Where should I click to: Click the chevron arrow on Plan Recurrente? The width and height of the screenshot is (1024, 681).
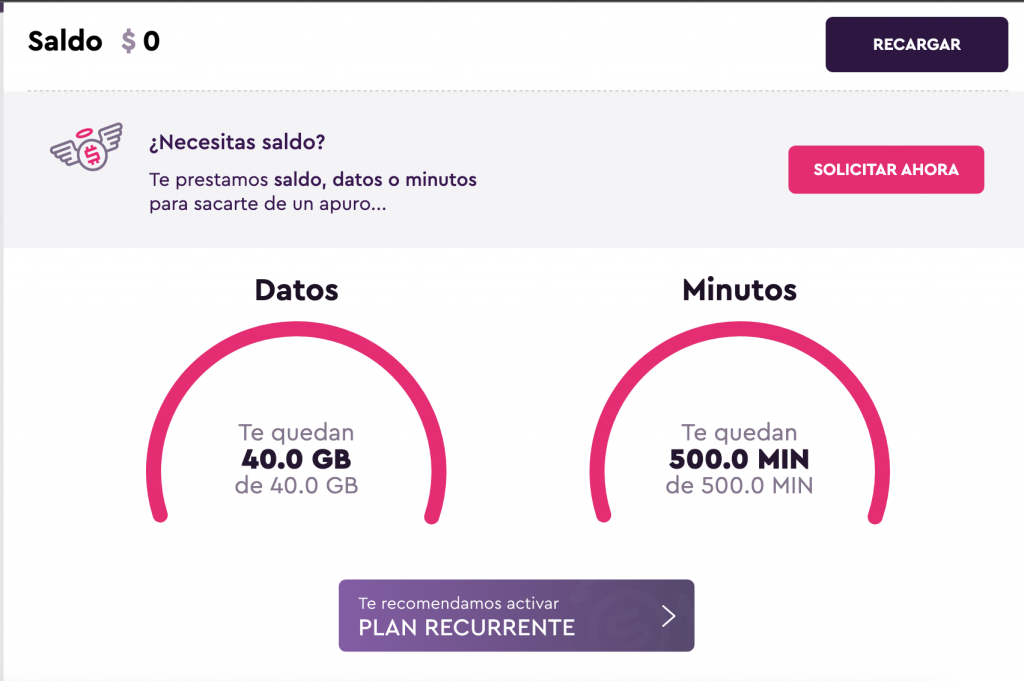coord(668,616)
